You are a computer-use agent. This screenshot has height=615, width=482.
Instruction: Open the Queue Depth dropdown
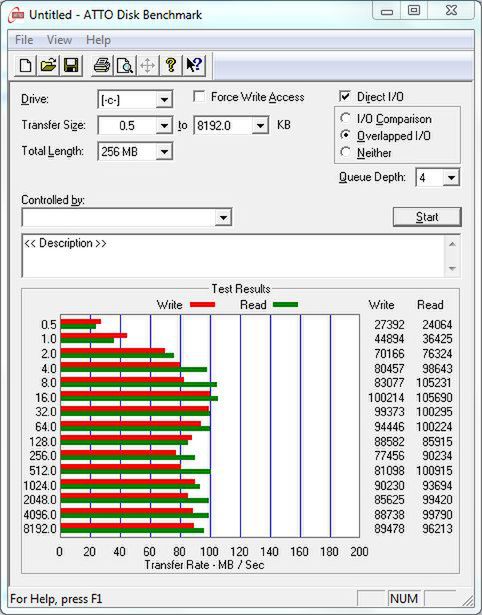(x=451, y=178)
